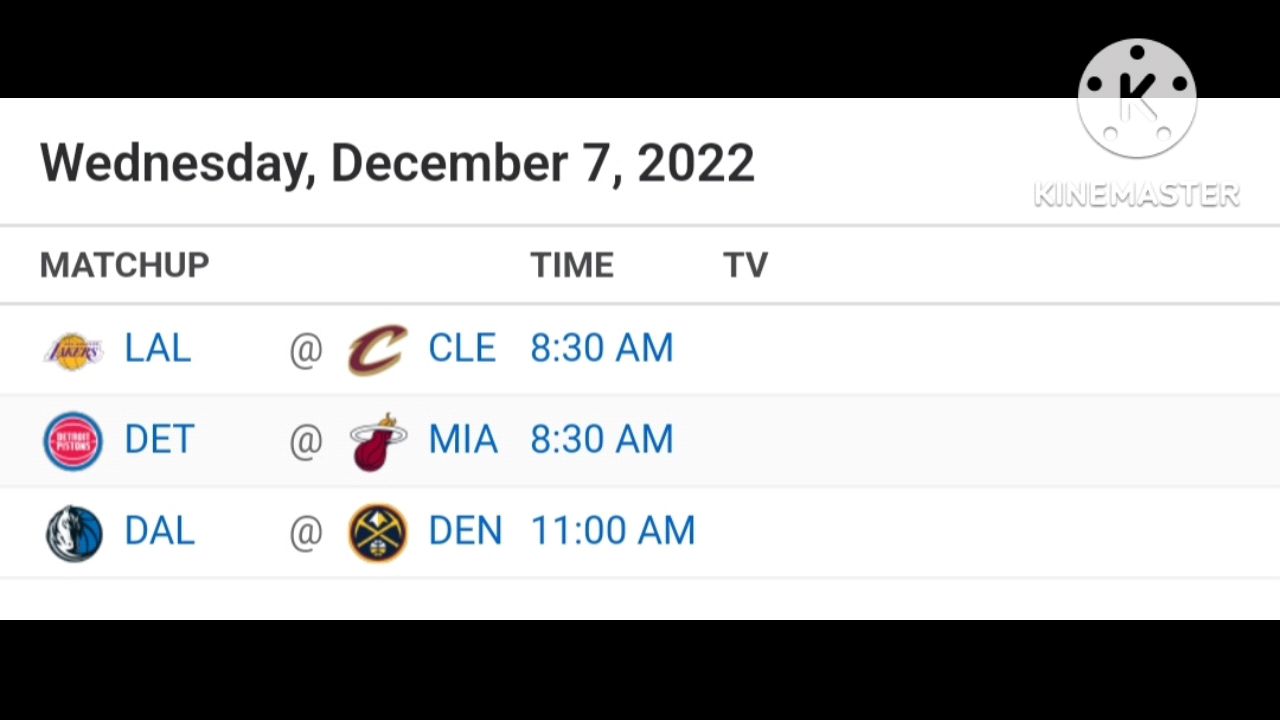
Task: Click the Detroit Pistons logo
Action: point(73,441)
